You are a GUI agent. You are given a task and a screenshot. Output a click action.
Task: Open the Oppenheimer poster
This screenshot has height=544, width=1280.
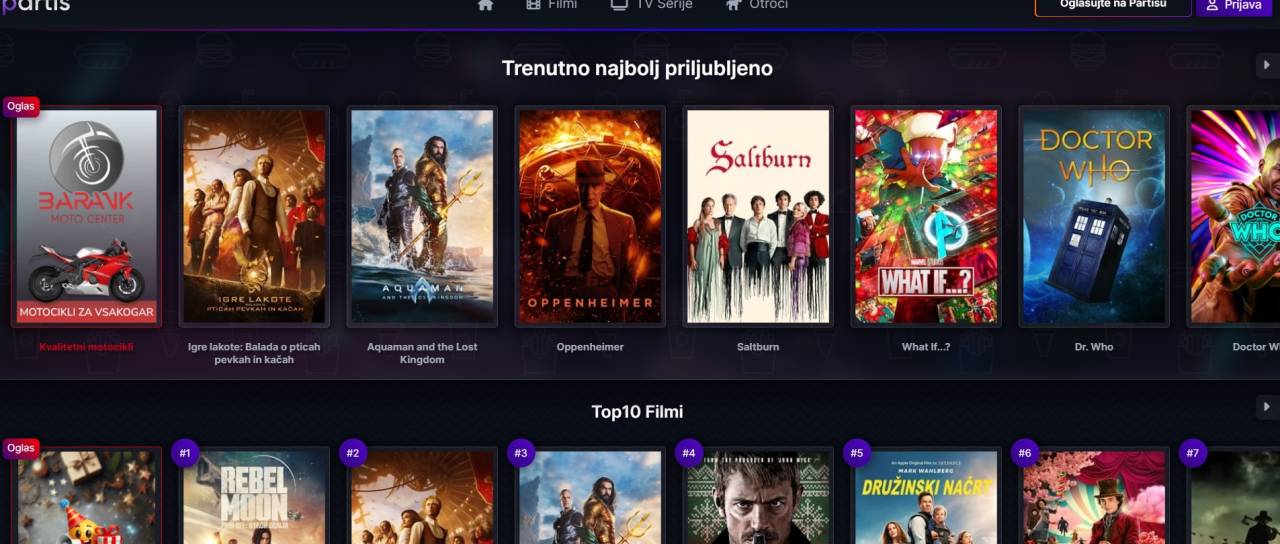point(590,216)
